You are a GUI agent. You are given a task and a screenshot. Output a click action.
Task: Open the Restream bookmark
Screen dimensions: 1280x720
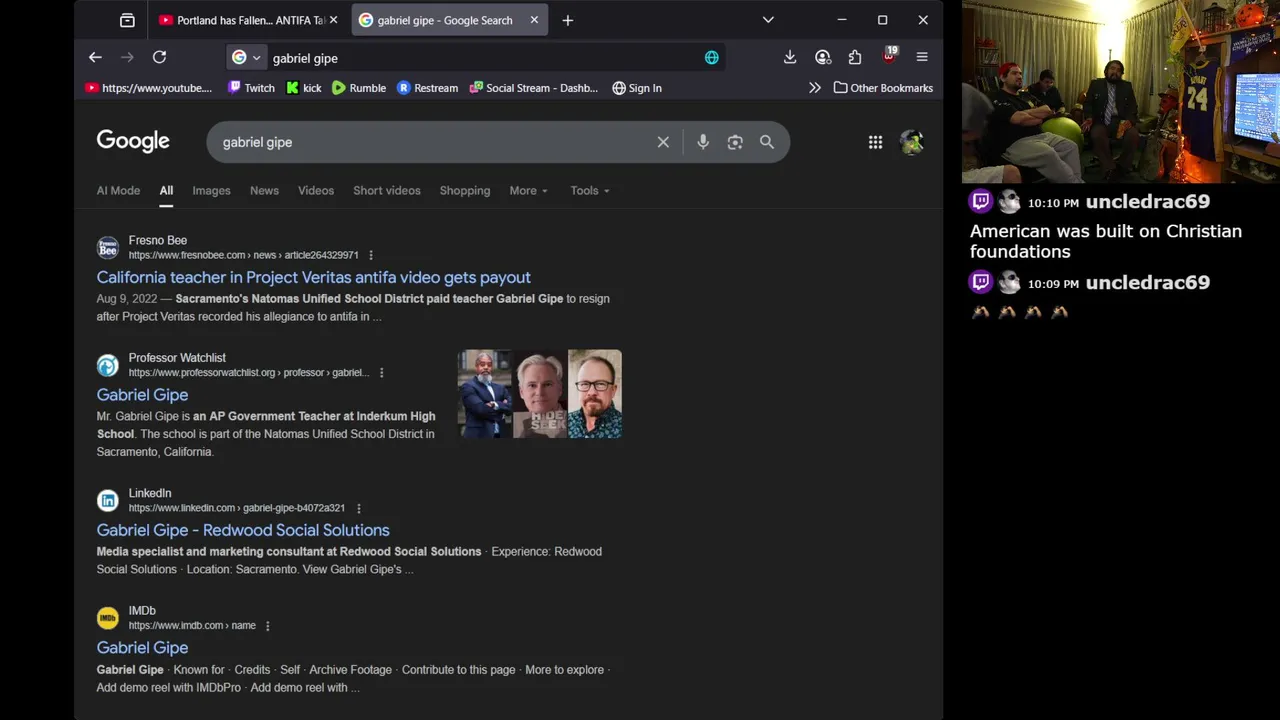point(428,88)
